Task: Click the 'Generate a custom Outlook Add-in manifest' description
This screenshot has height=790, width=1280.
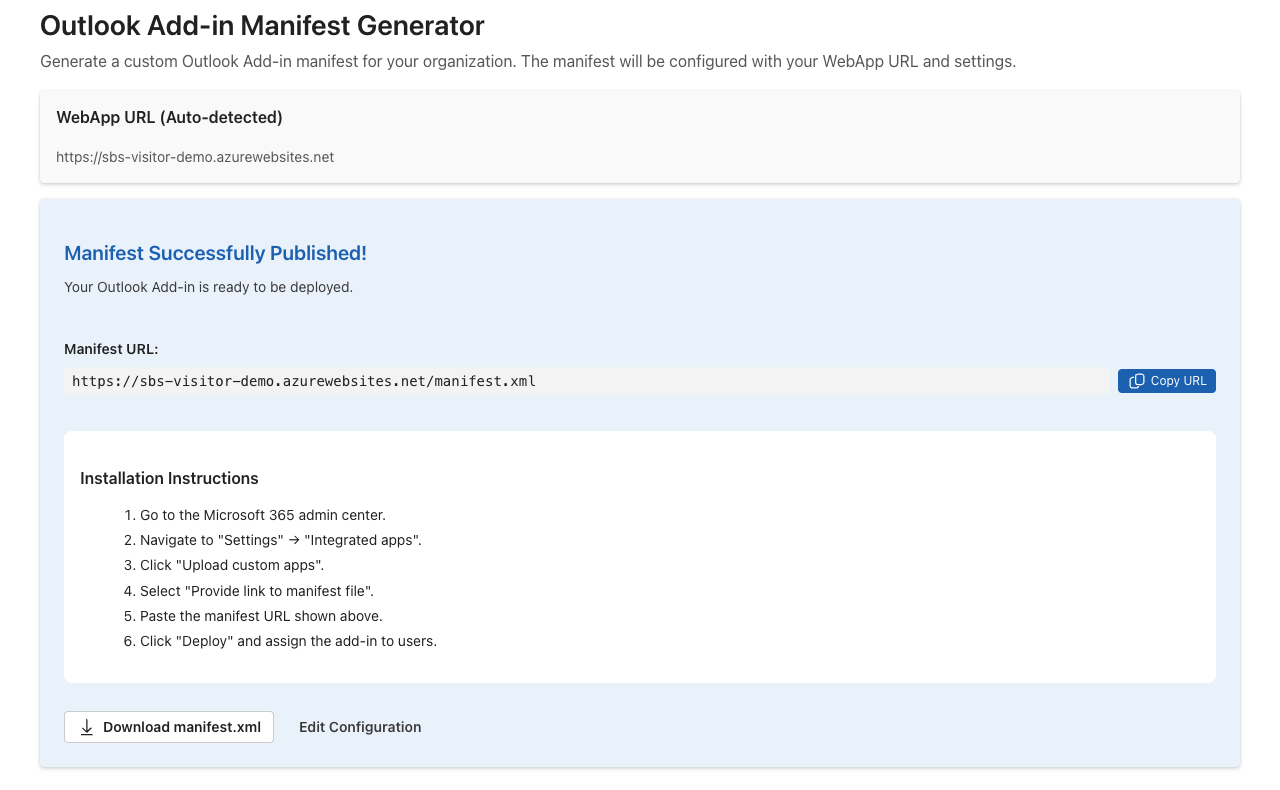Action: point(528,61)
